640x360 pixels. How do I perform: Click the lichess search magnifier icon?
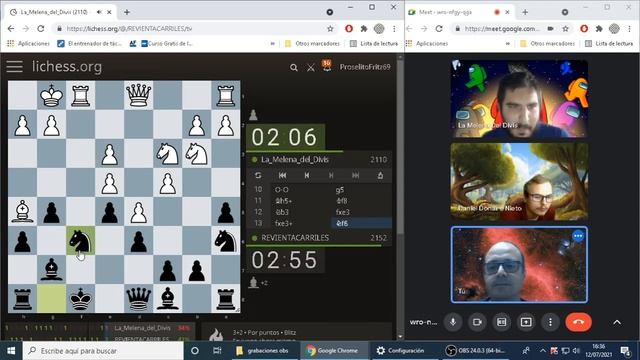pyautogui.click(x=293, y=67)
